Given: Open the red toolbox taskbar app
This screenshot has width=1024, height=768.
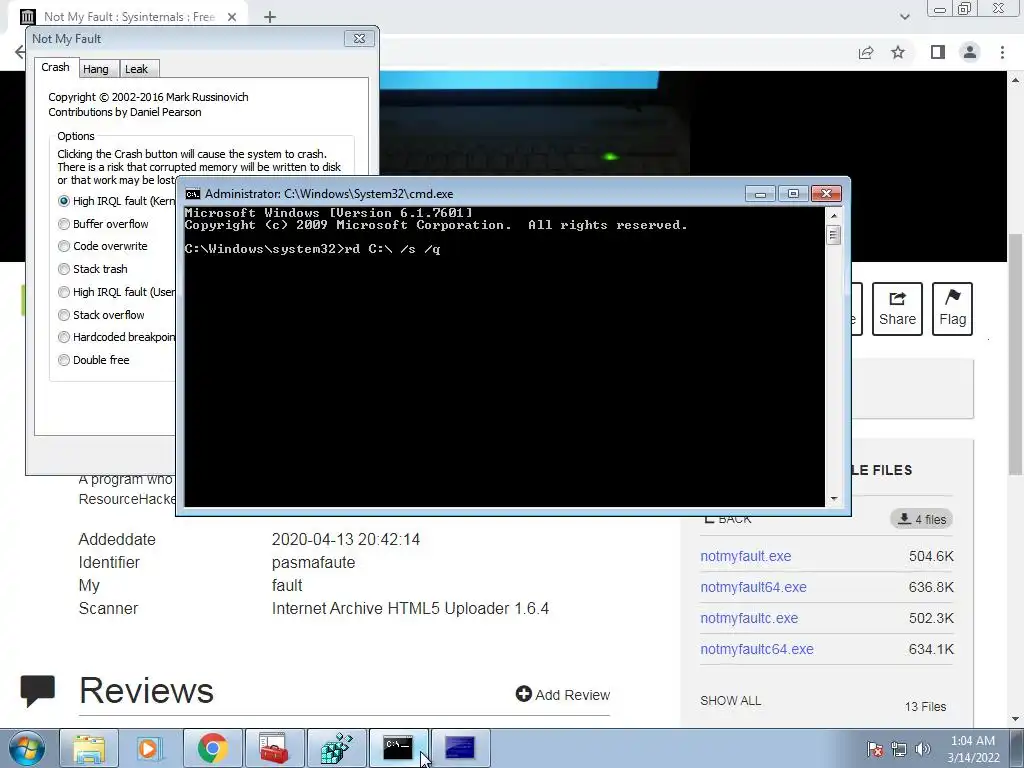Looking at the screenshot, I should coord(274,748).
